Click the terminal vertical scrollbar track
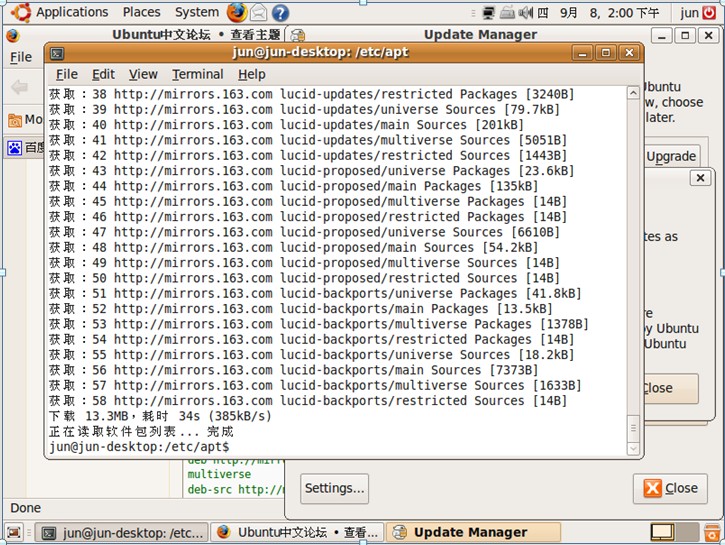Image resolution: width=725 pixels, height=545 pixels. point(633,250)
